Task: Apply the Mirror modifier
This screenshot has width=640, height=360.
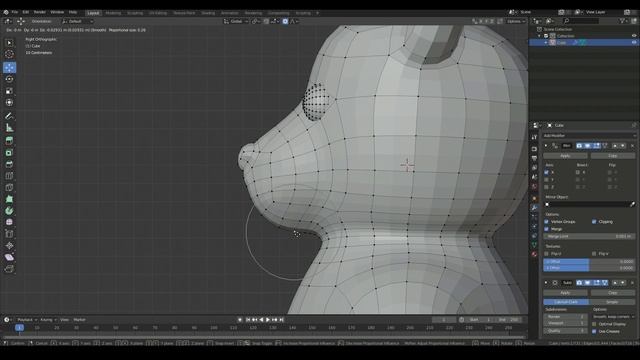Action: [x=565, y=156]
